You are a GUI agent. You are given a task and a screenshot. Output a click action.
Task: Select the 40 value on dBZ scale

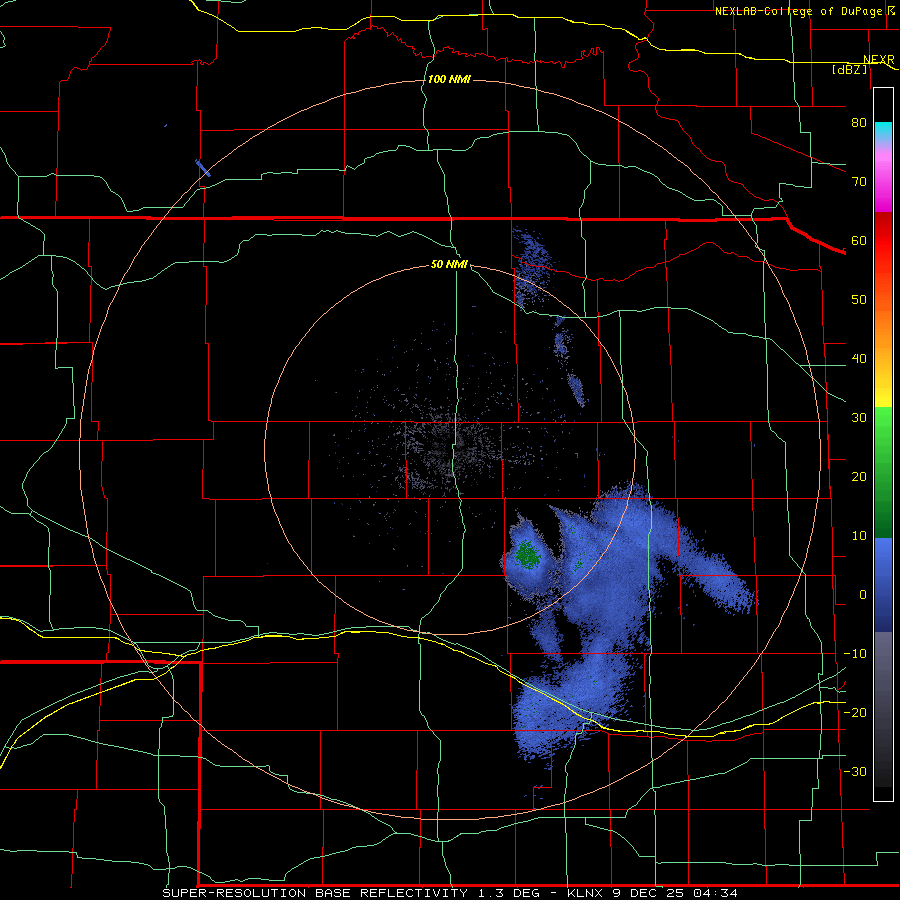coord(859,358)
